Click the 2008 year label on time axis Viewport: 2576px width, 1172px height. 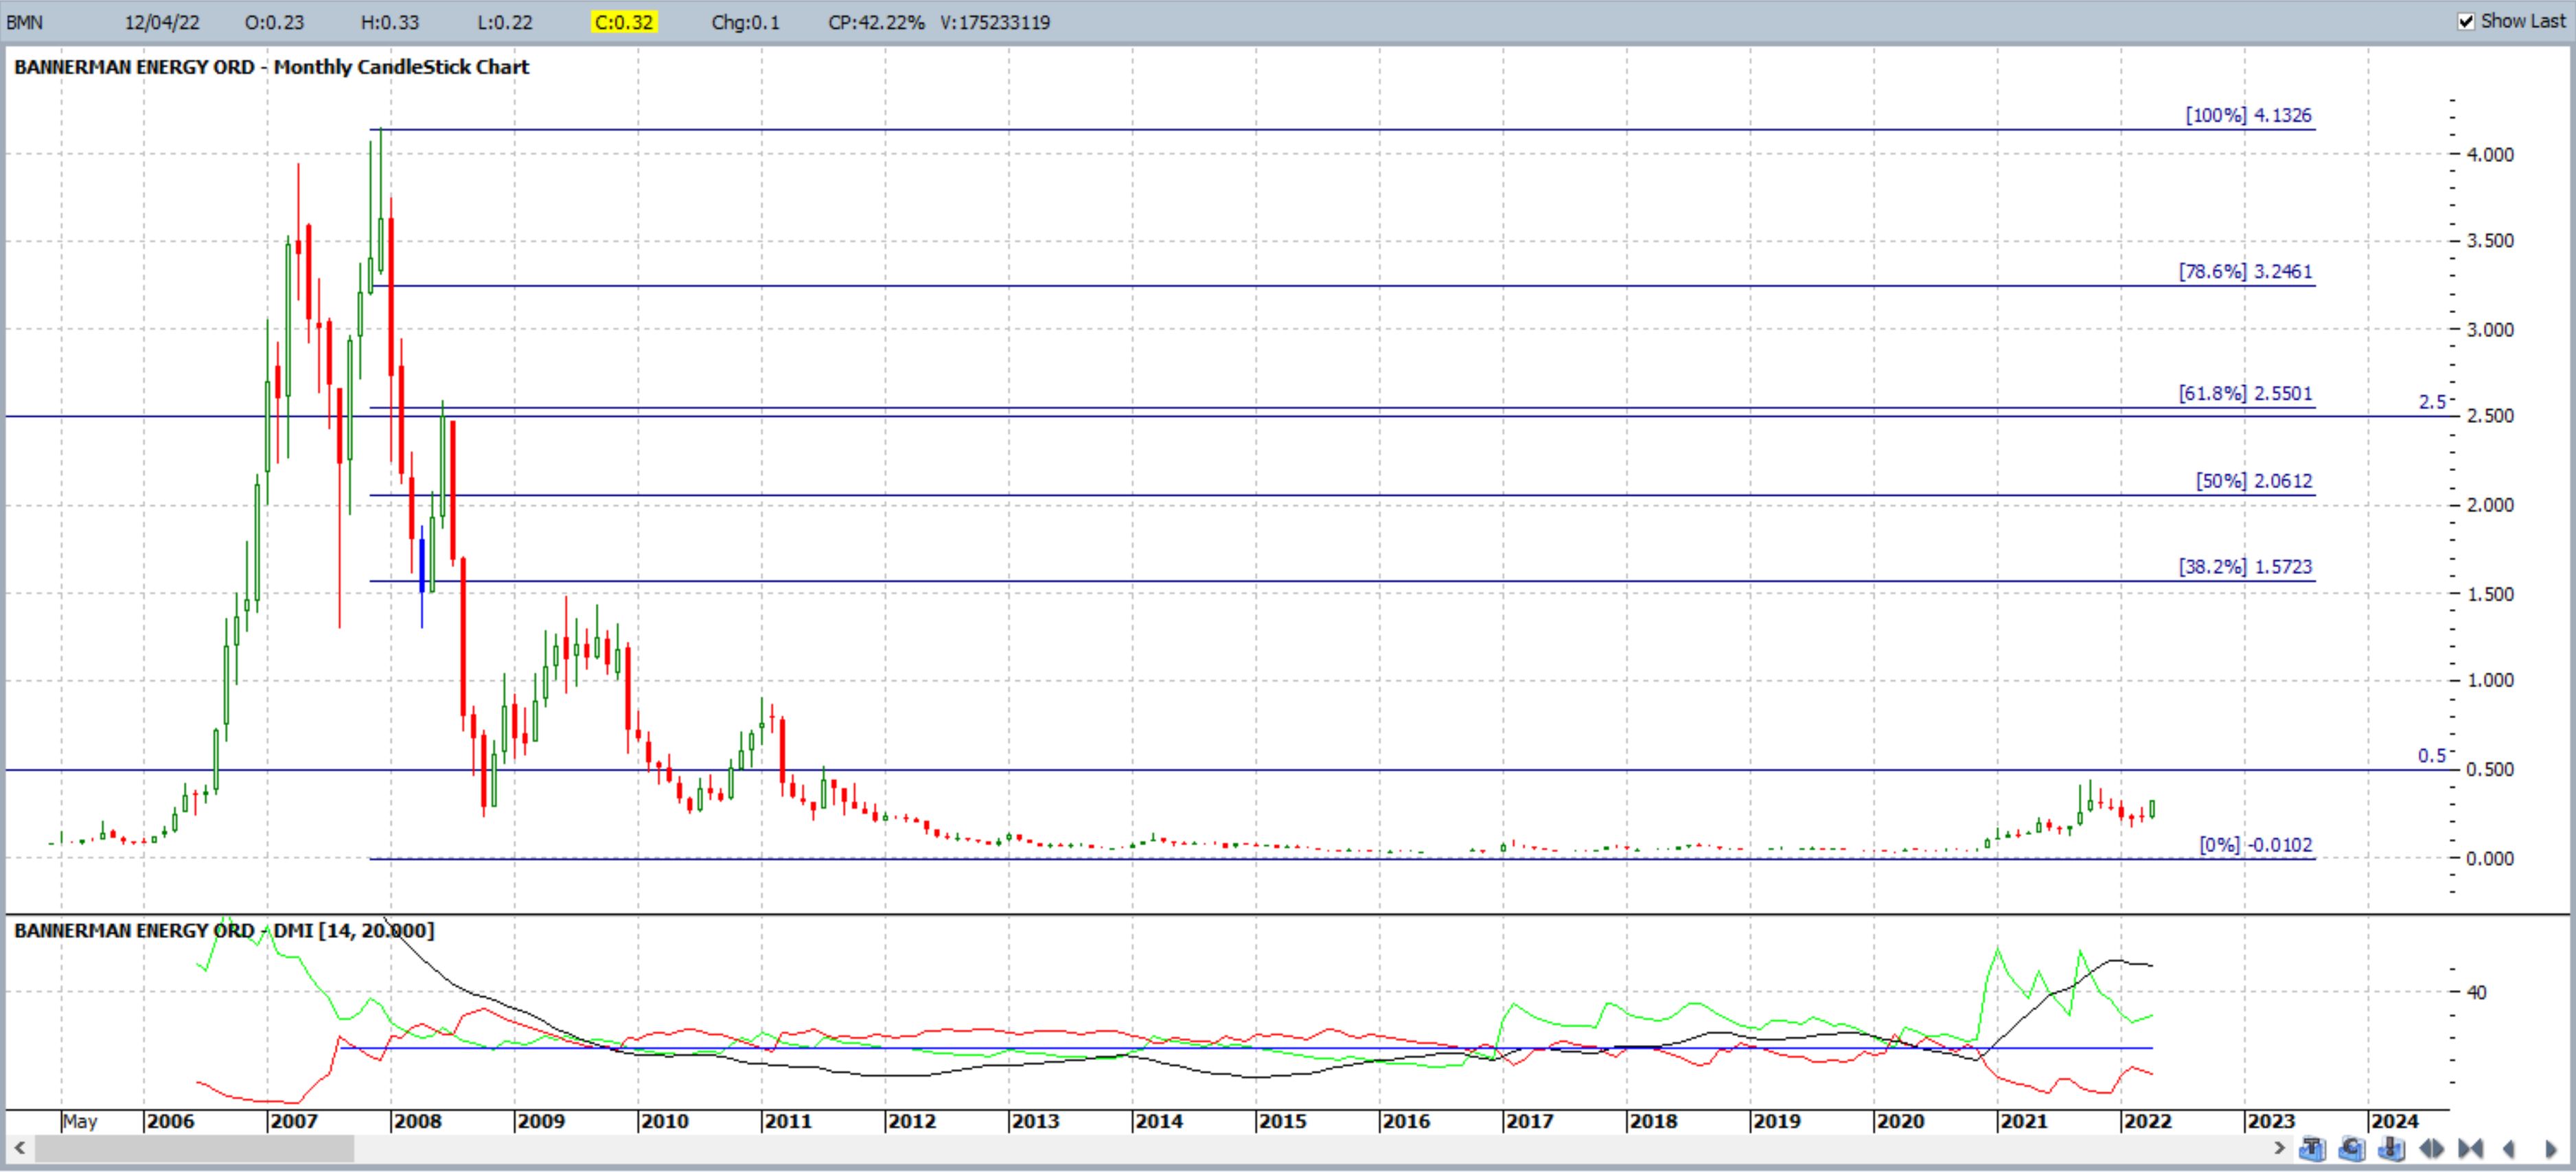(x=417, y=1121)
